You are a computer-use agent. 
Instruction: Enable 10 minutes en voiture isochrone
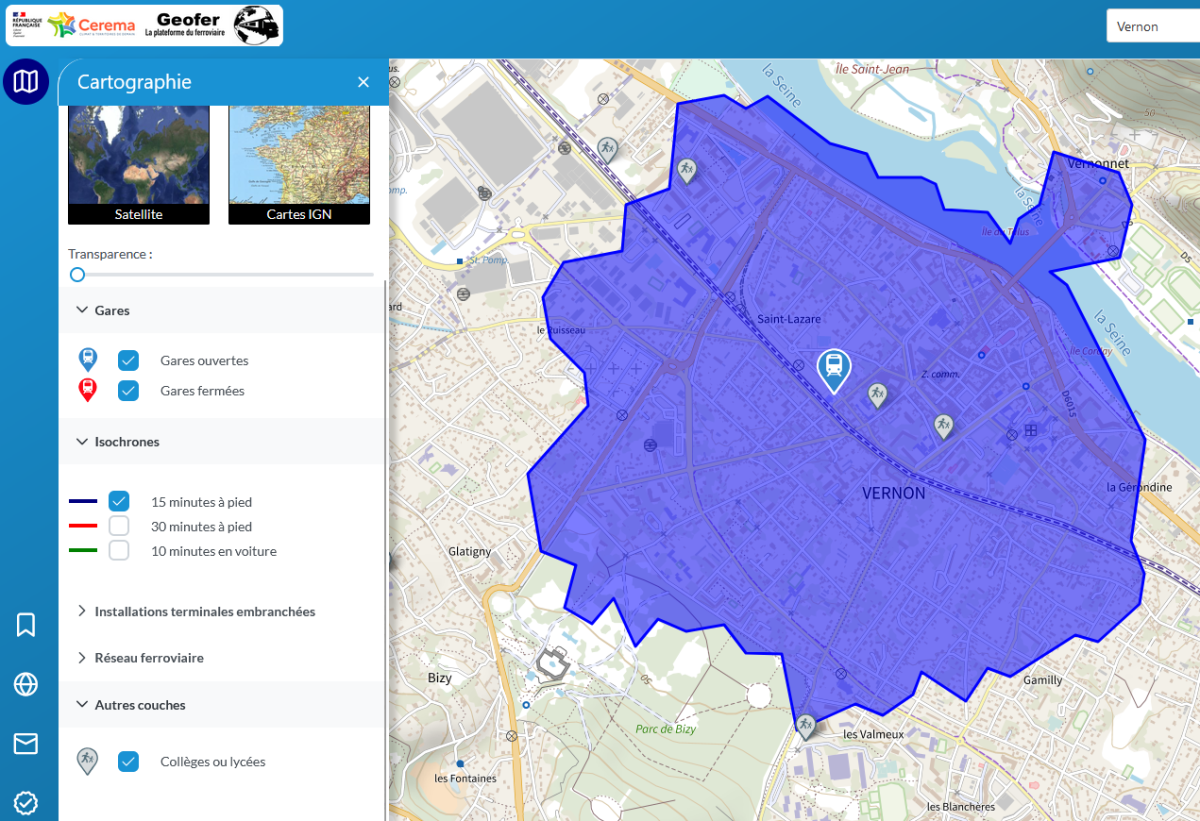click(x=119, y=551)
